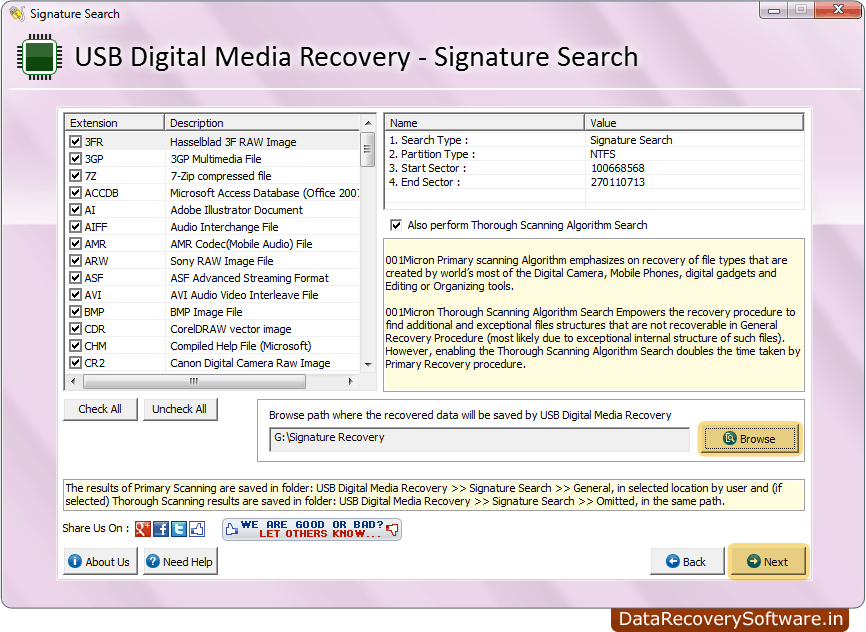This screenshot has height=632, width=866.
Task: Toggle the CDR extension checkbox
Action: pos(76,329)
